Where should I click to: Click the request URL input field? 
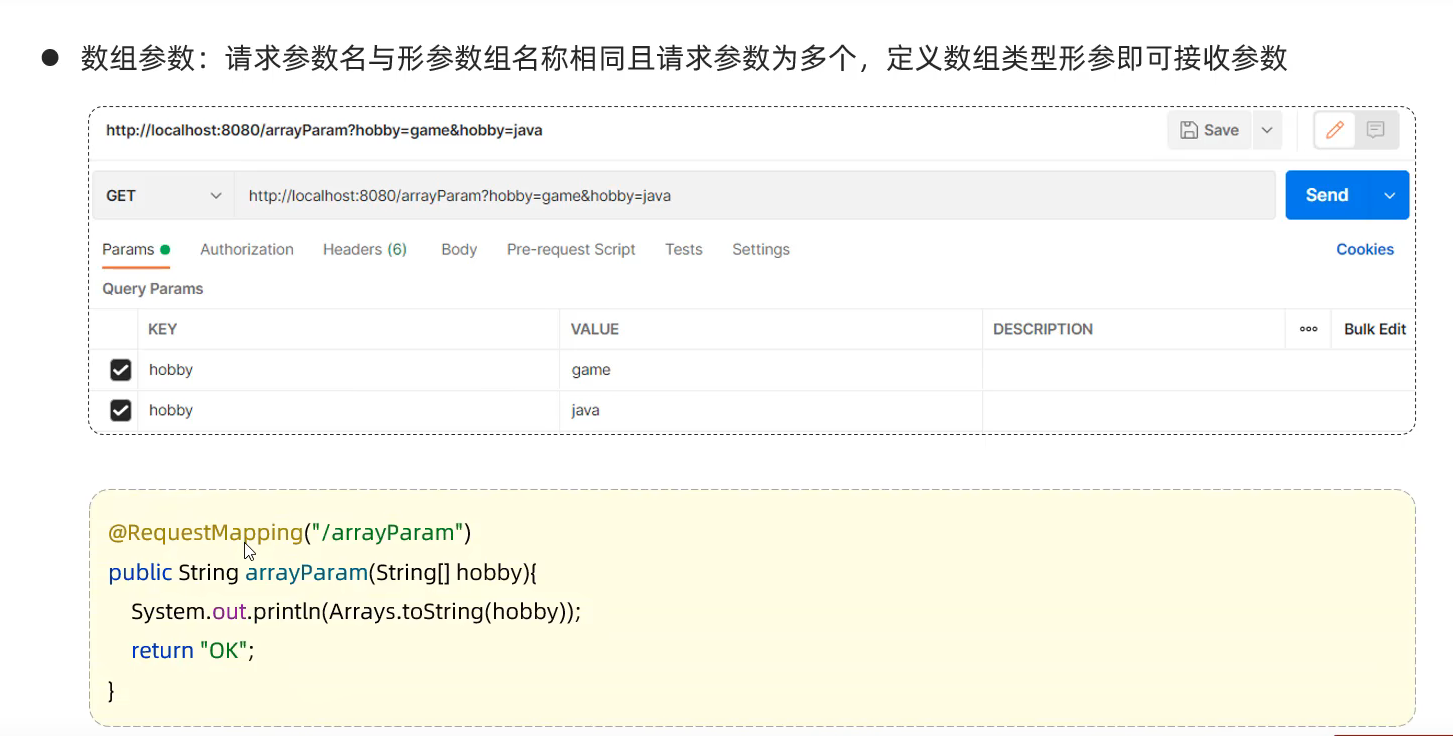[755, 196]
